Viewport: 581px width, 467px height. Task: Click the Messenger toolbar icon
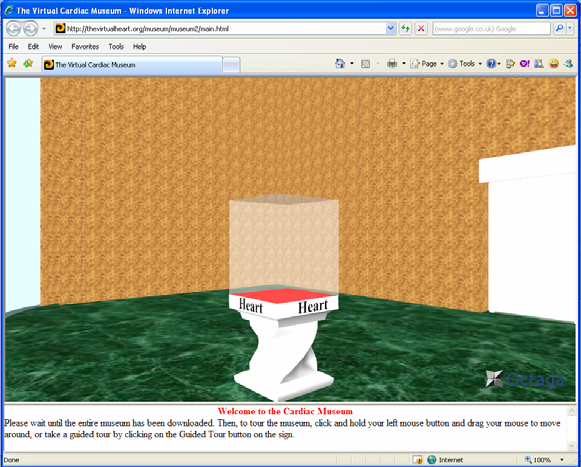click(568, 64)
